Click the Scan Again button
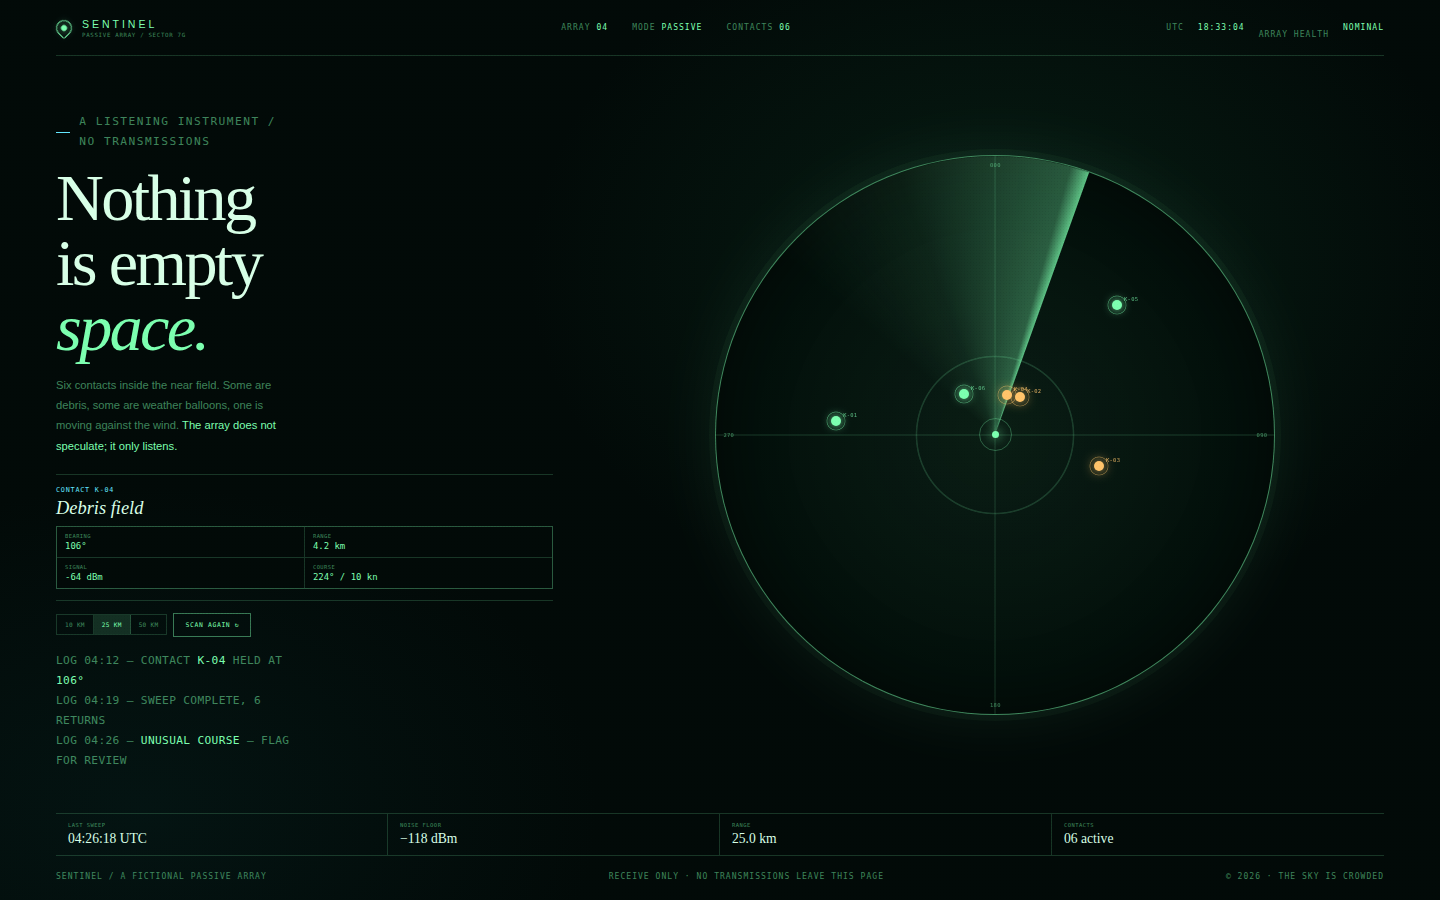1440x900 pixels. click(212, 625)
